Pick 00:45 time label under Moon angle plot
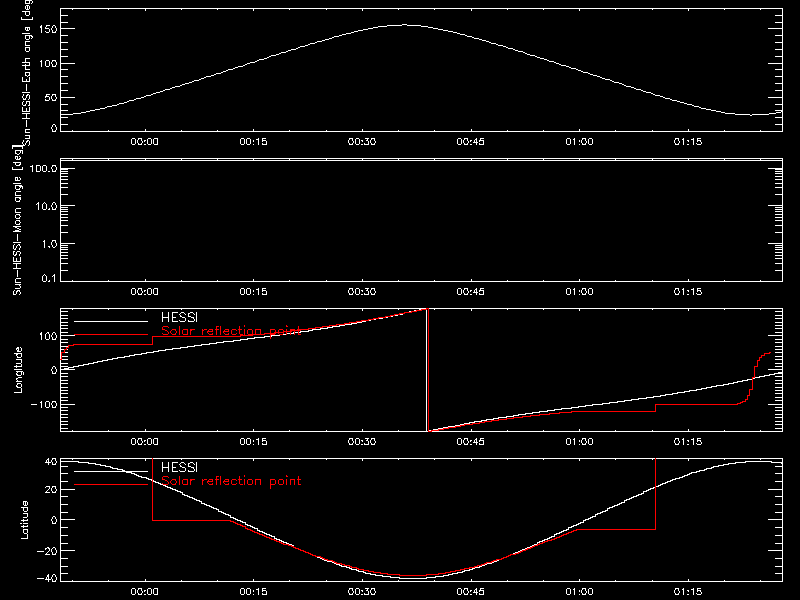 (x=470, y=292)
